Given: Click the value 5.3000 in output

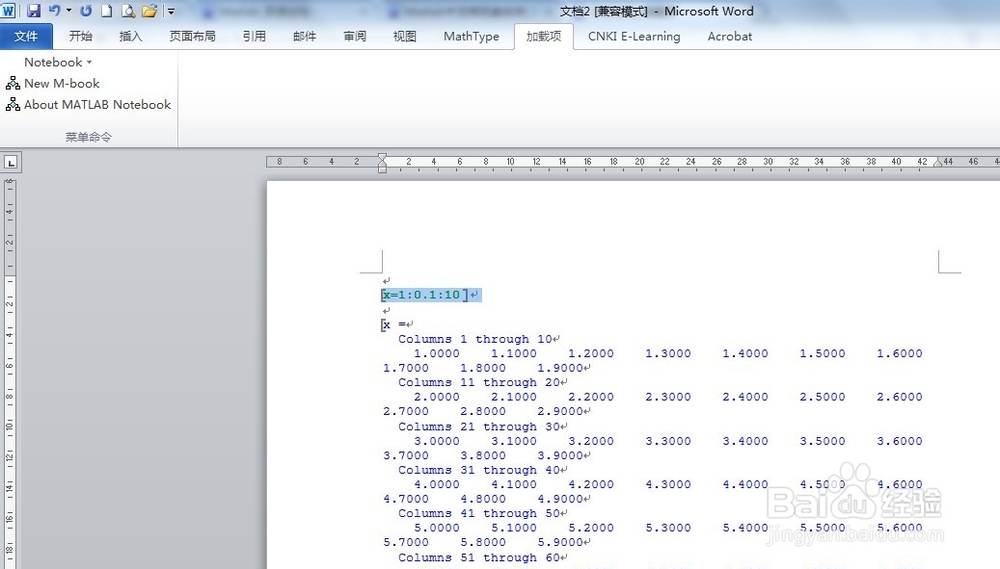Looking at the screenshot, I should (x=668, y=528).
